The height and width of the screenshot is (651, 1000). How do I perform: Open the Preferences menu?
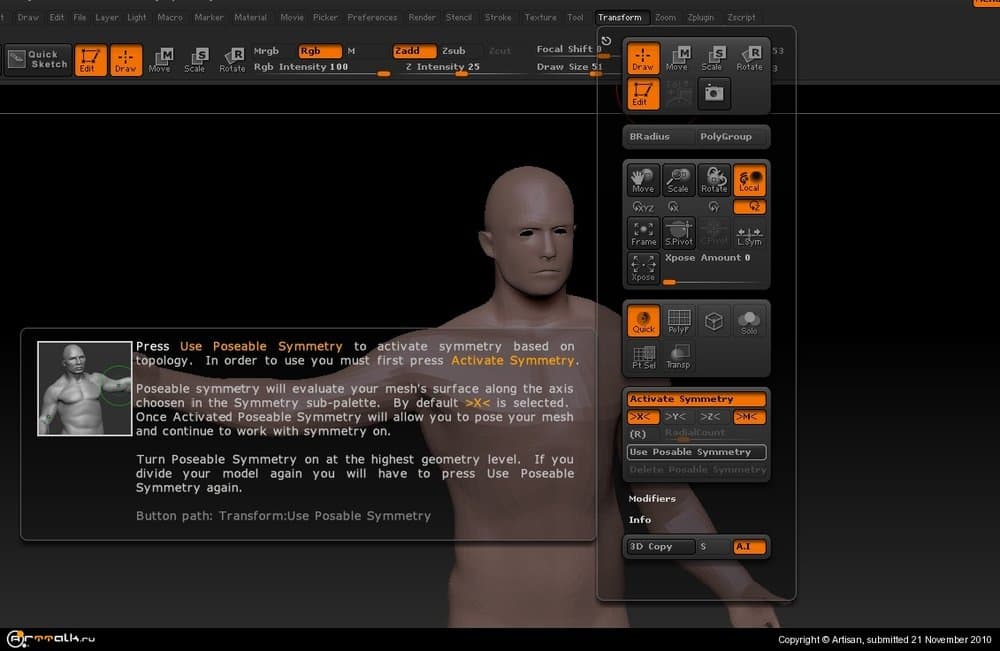(372, 17)
